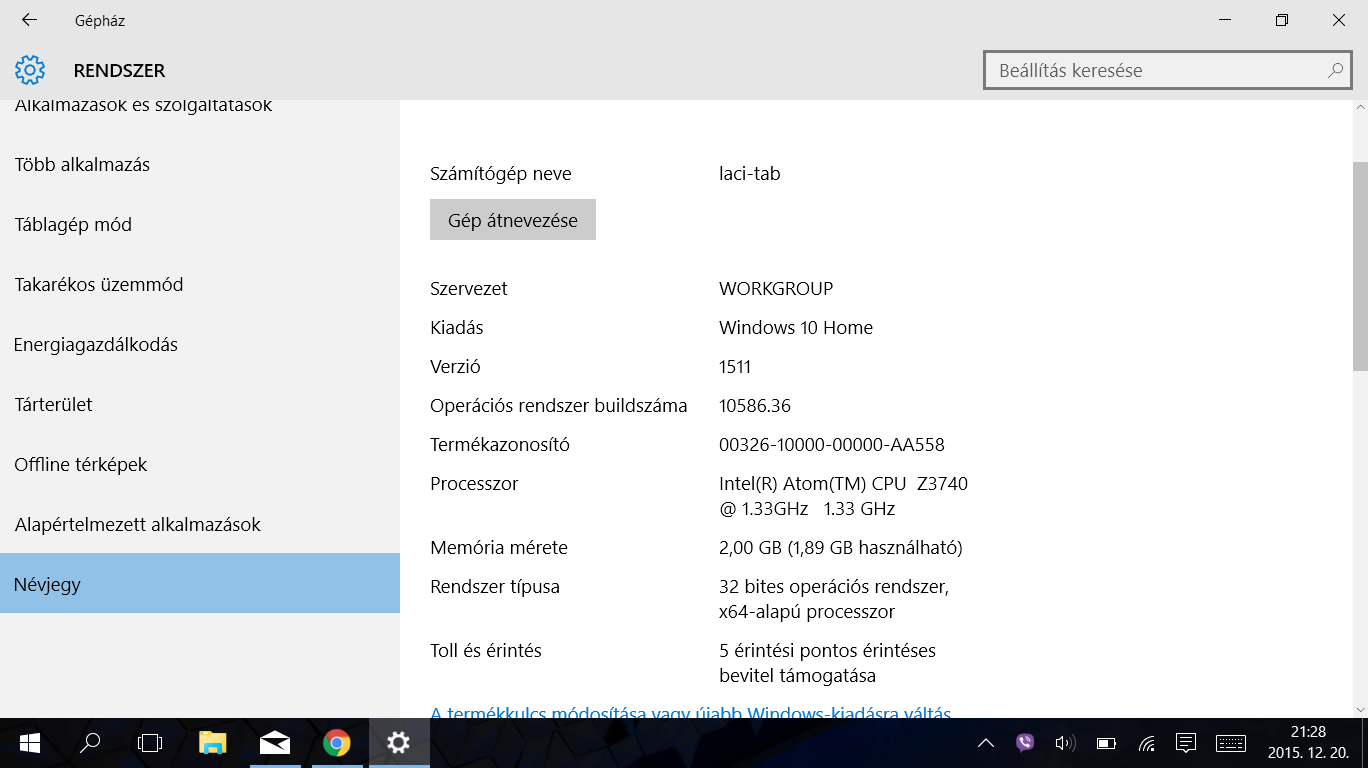Click the Számítógép neve label
1368x768 pixels.
click(501, 174)
